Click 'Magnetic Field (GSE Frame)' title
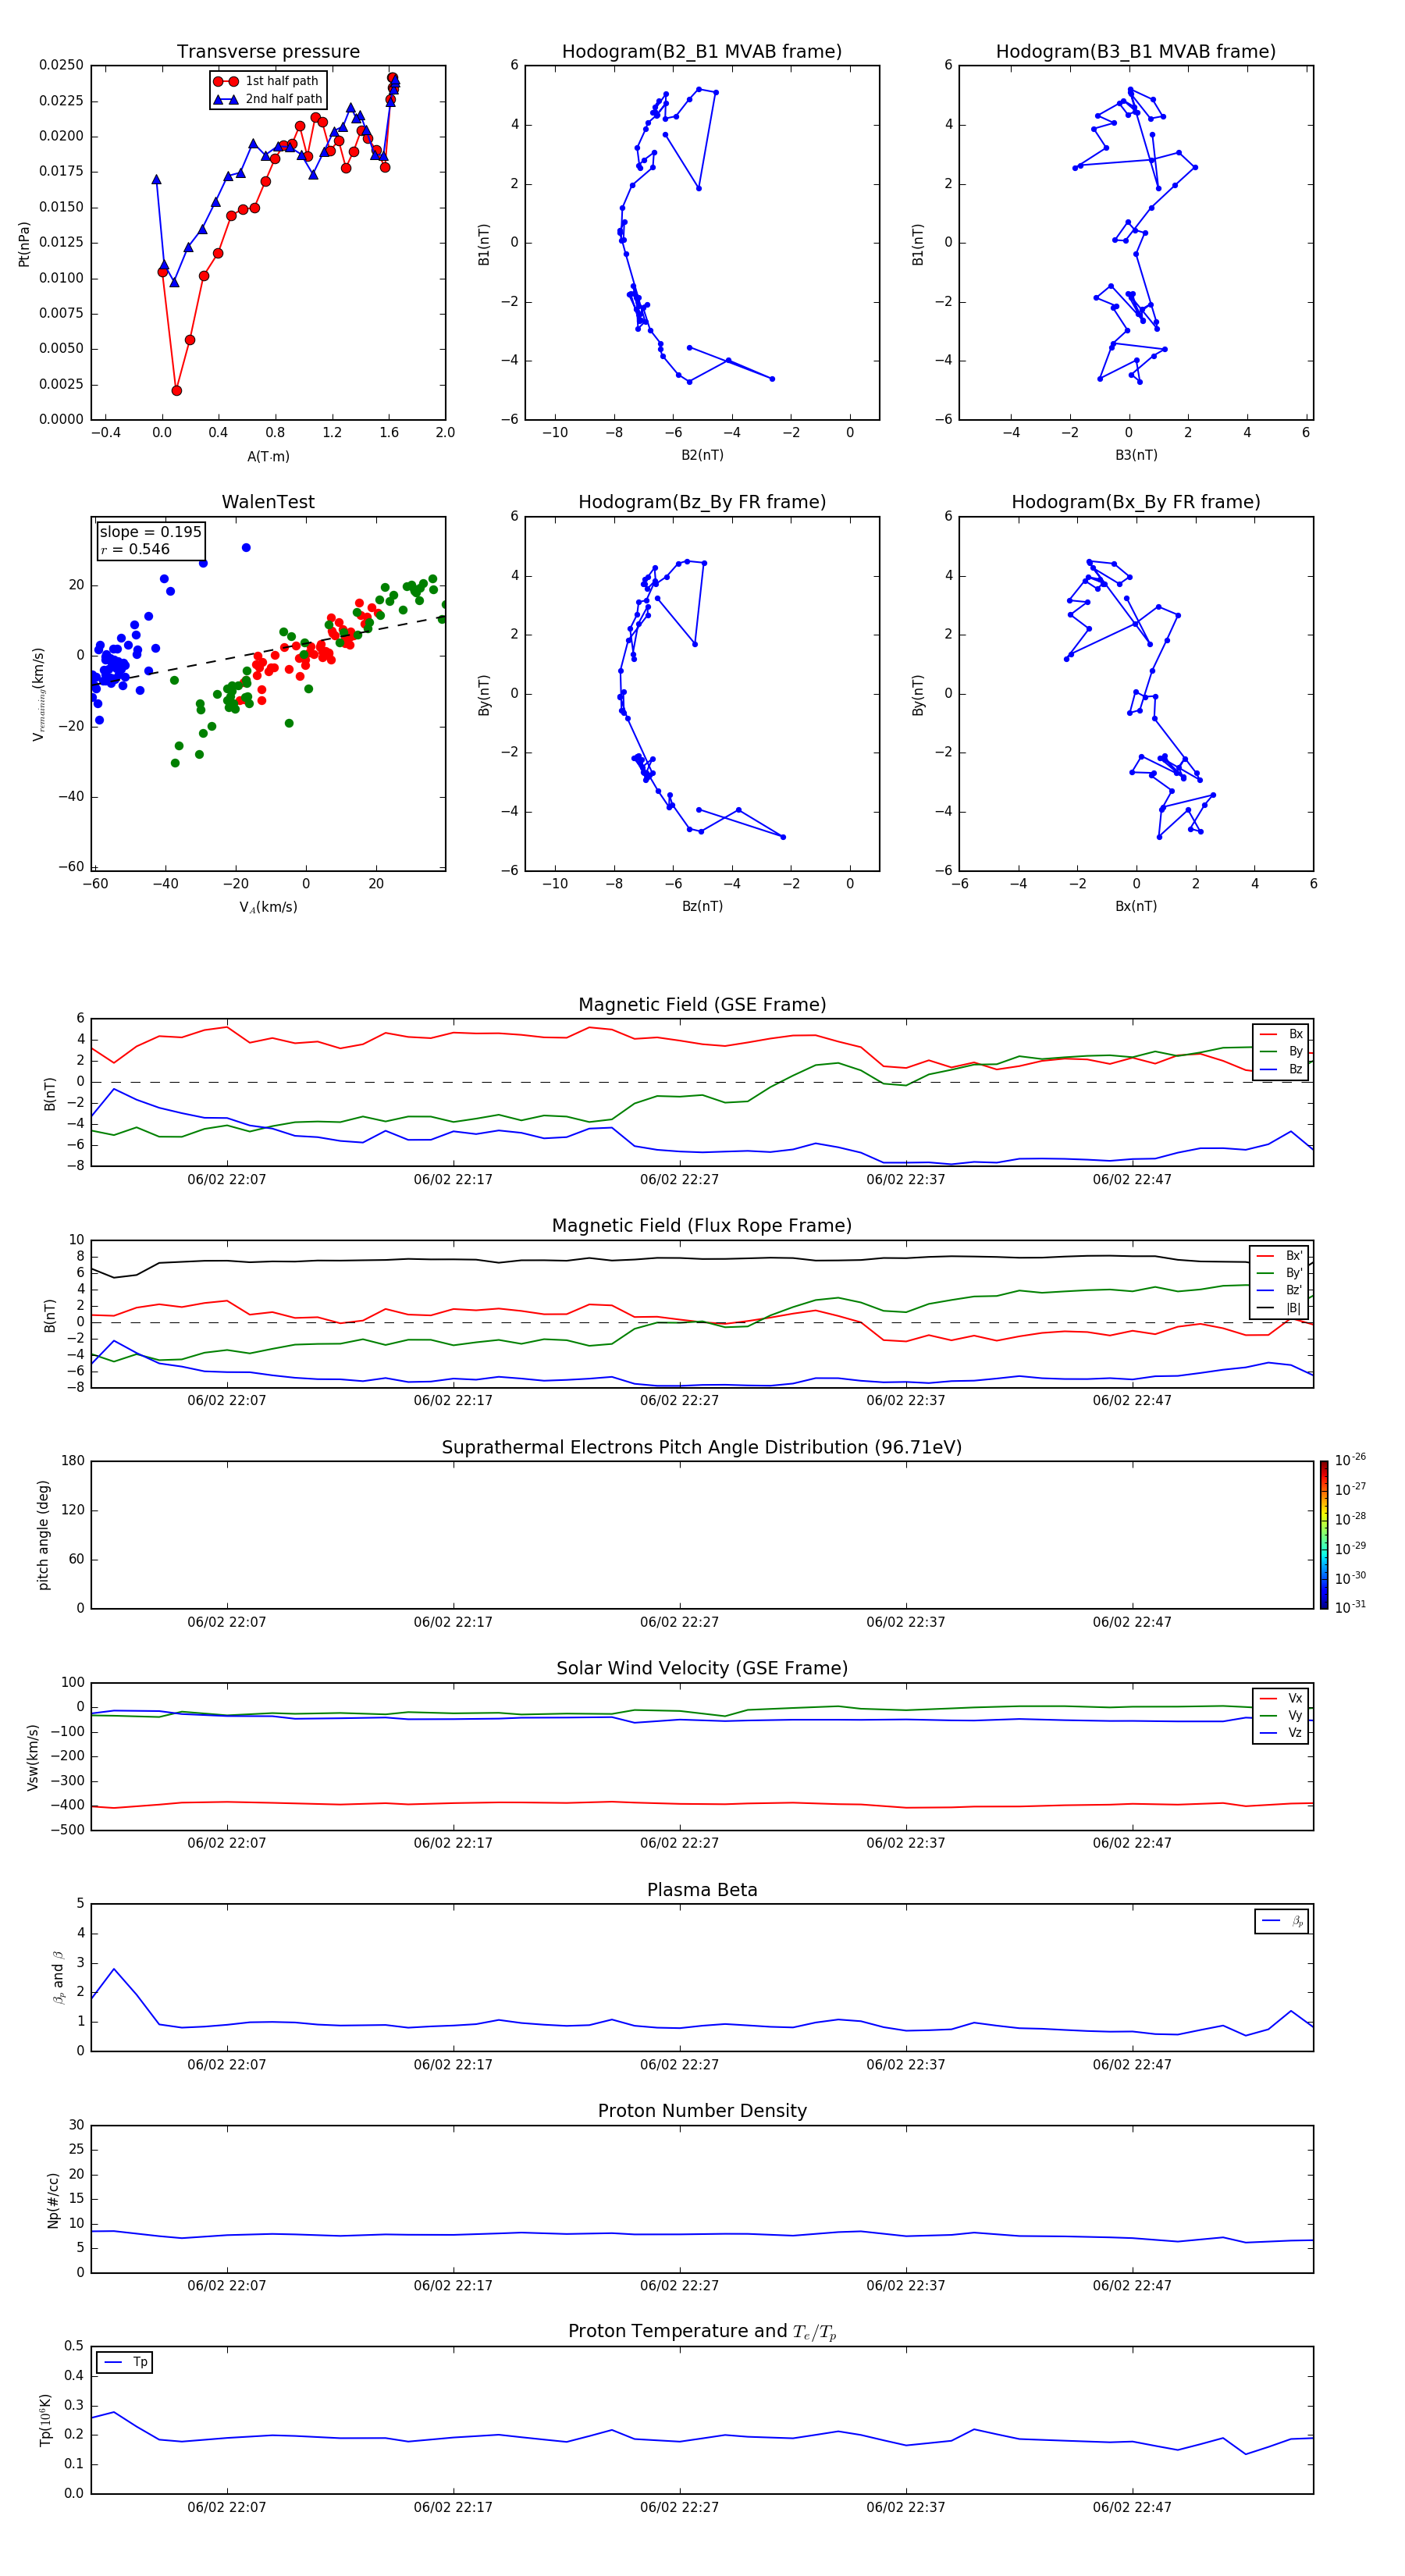 [x=702, y=1005]
